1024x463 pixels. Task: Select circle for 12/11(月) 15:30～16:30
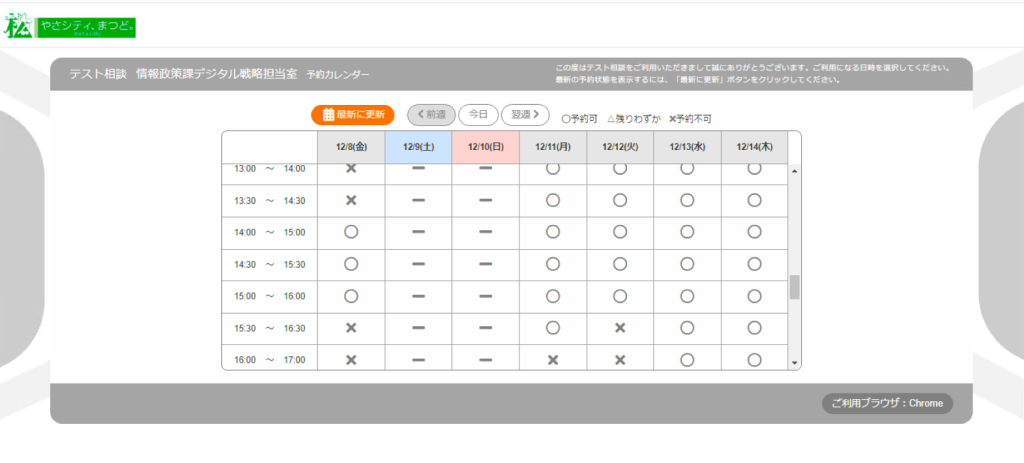[553, 328]
